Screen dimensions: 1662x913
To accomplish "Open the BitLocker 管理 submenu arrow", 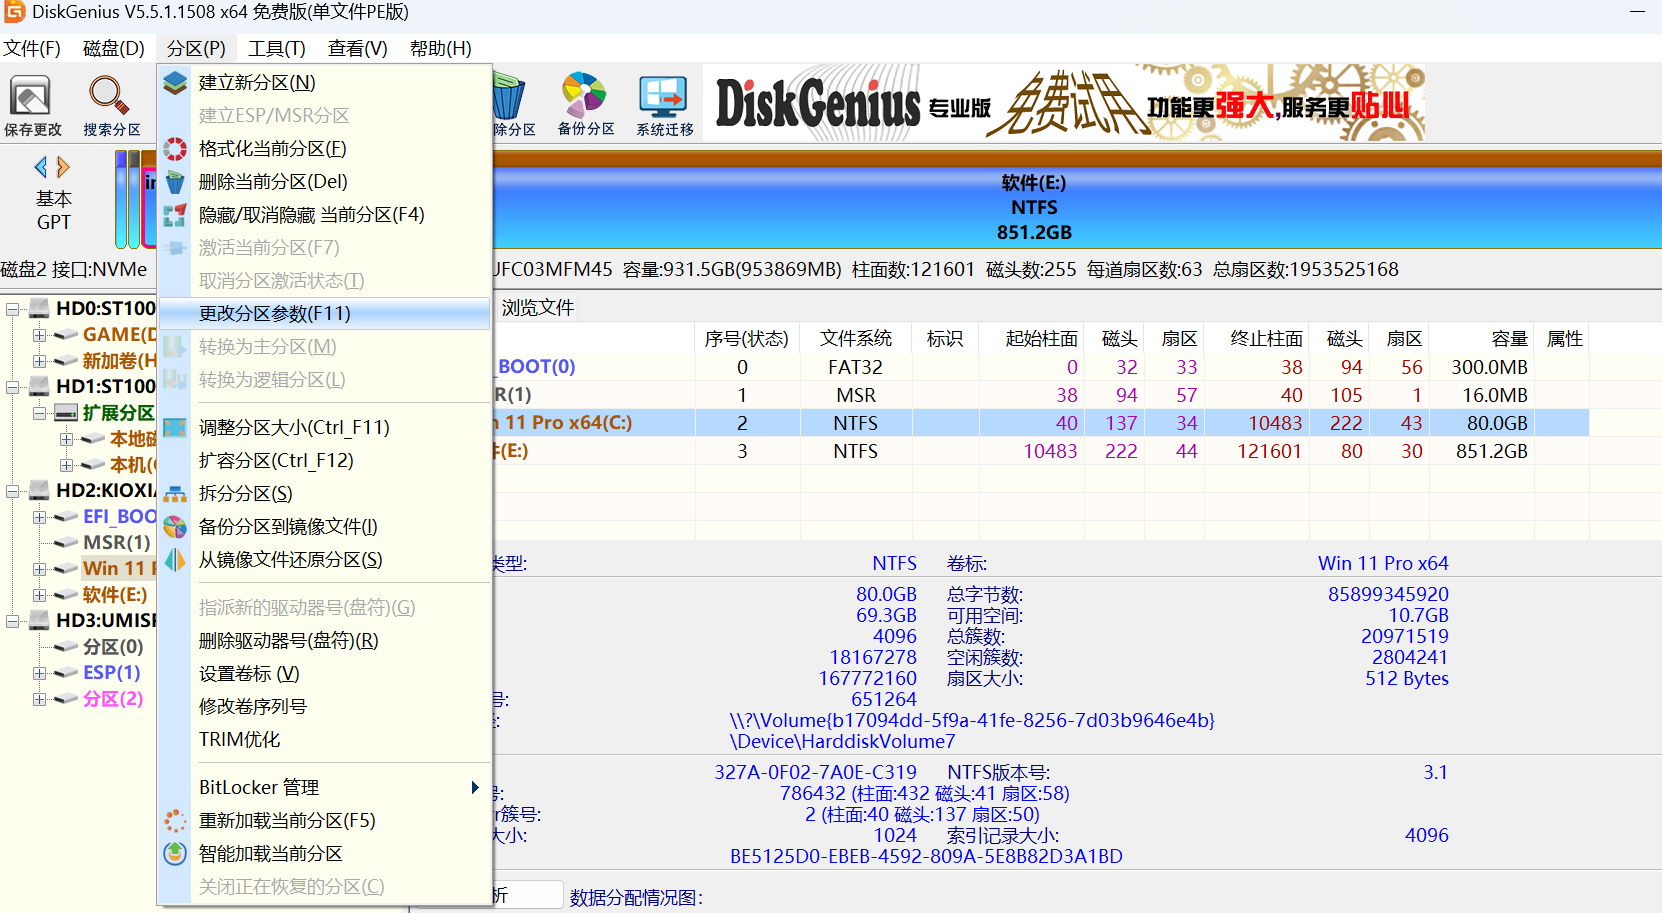I will (474, 787).
